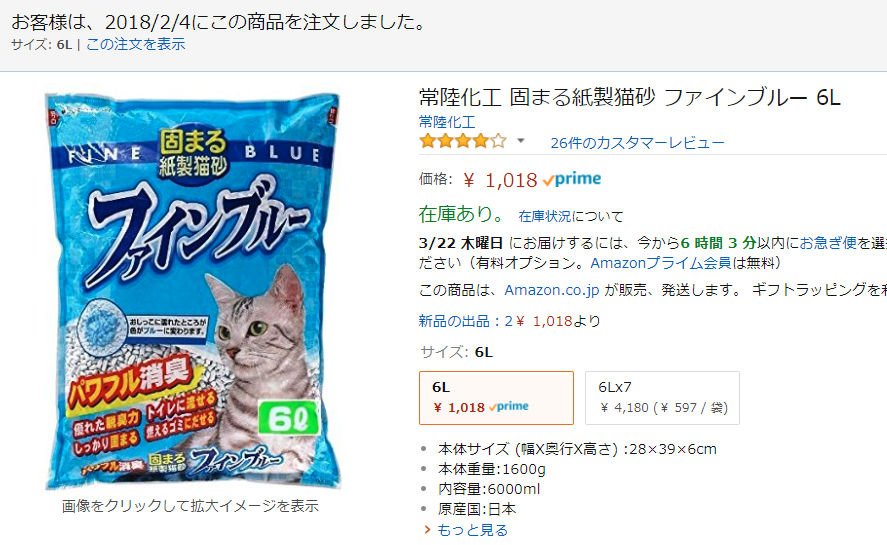Click the prime logo beside the price

pyautogui.click(x=572, y=179)
